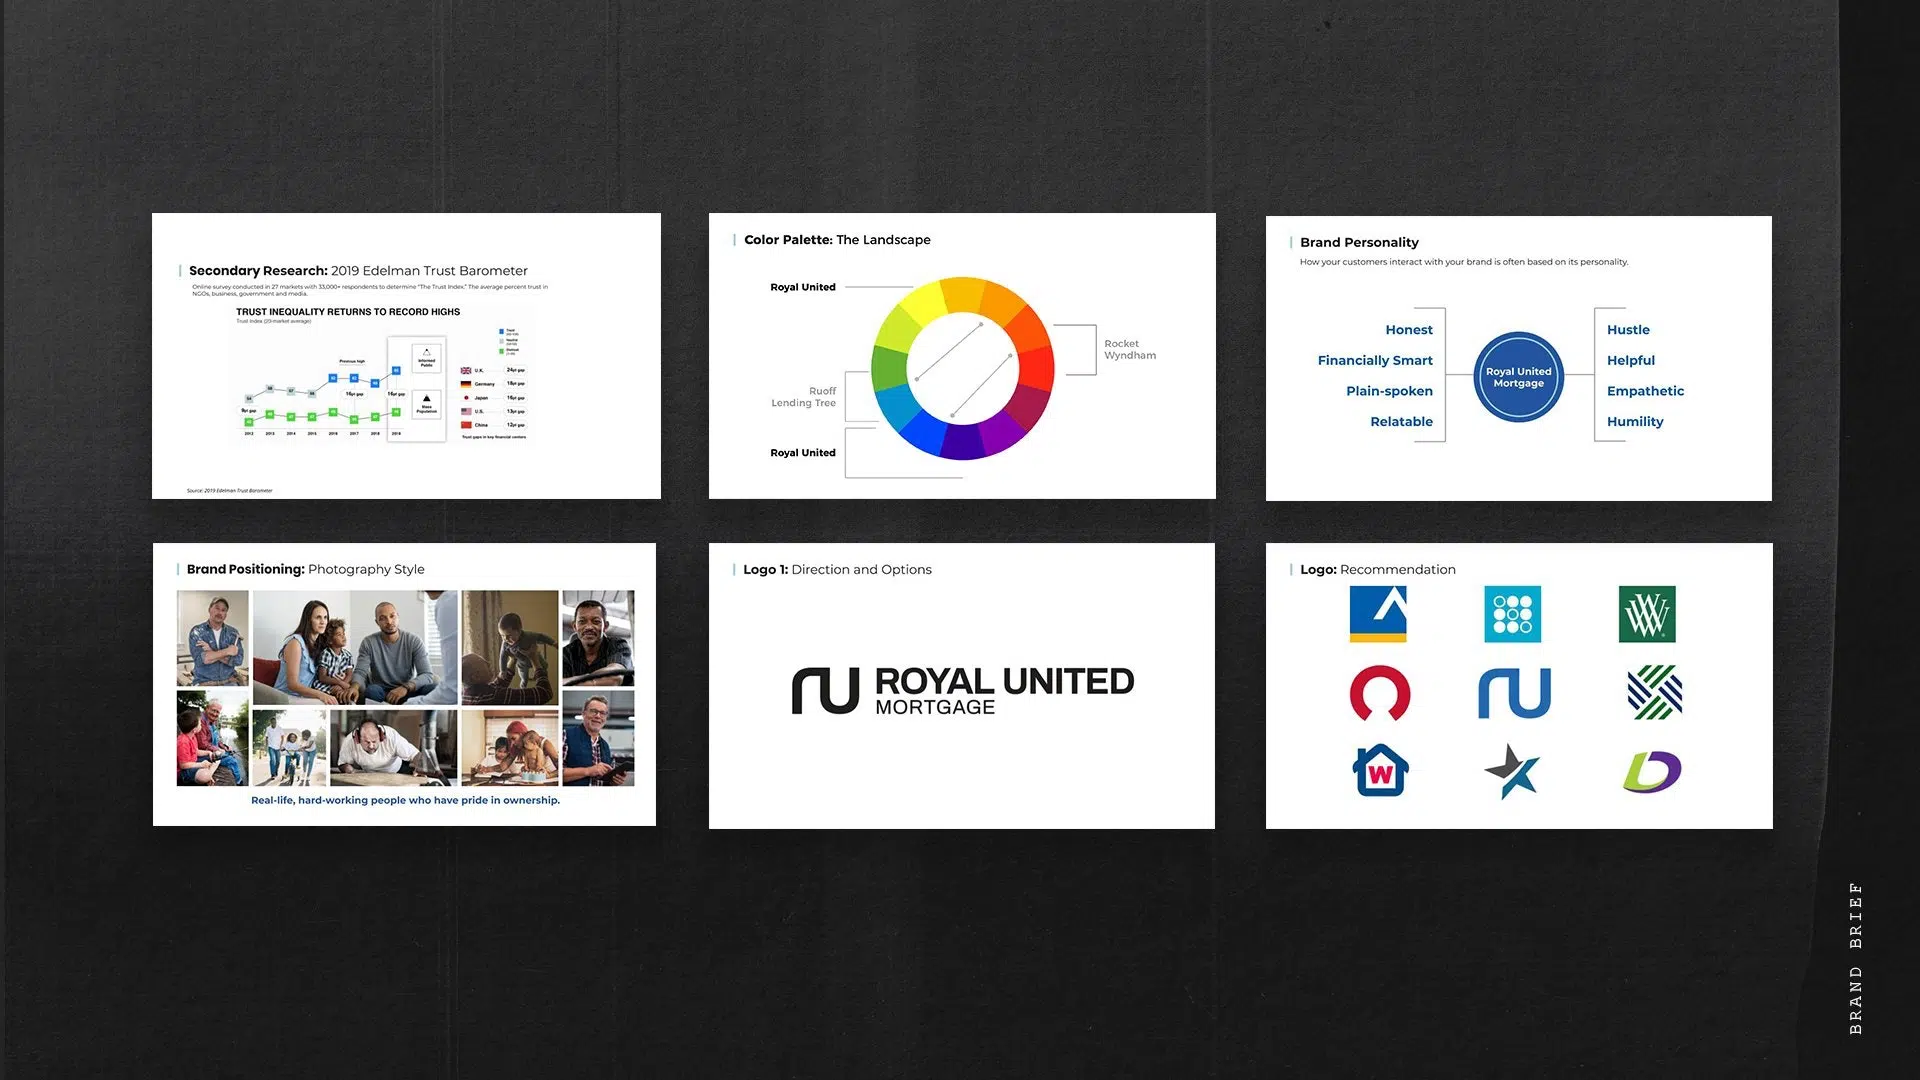Click the Royal United Mortgage blue circle
This screenshot has height=1080, width=1920.
(x=1518, y=377)
